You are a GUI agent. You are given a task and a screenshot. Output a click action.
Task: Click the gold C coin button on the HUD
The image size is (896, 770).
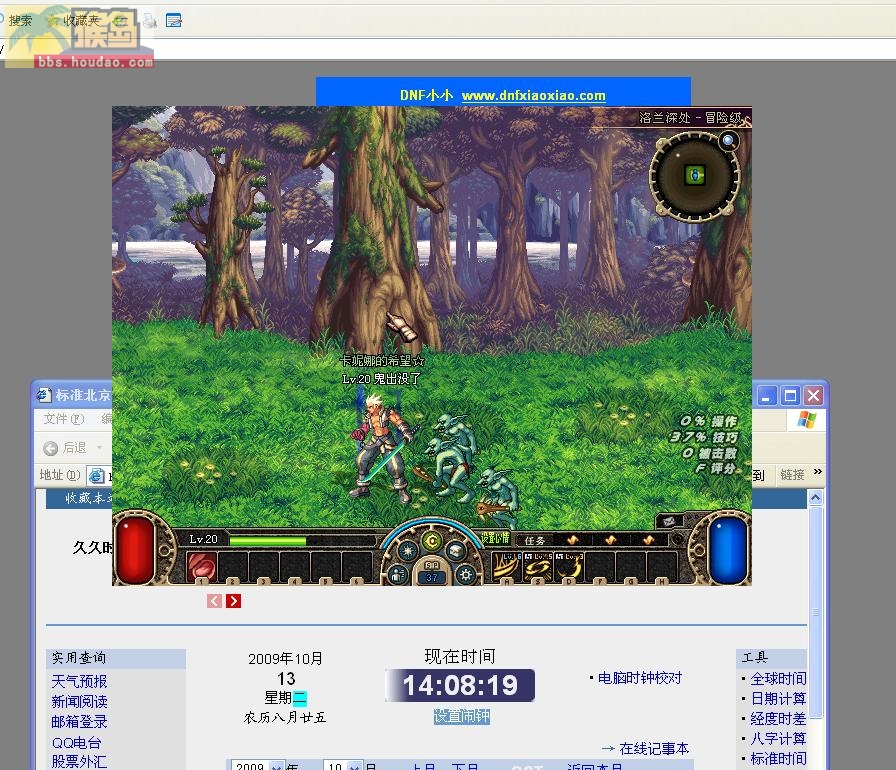coord(432,540)
